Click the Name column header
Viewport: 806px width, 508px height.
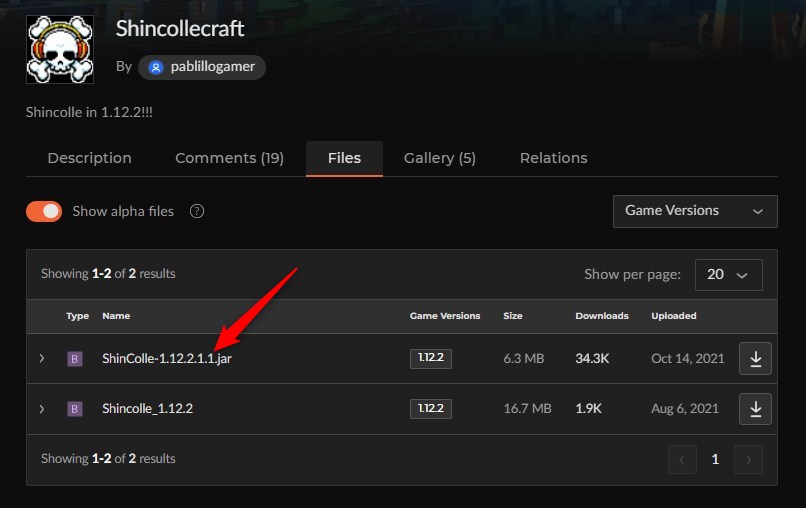point(116,316)
